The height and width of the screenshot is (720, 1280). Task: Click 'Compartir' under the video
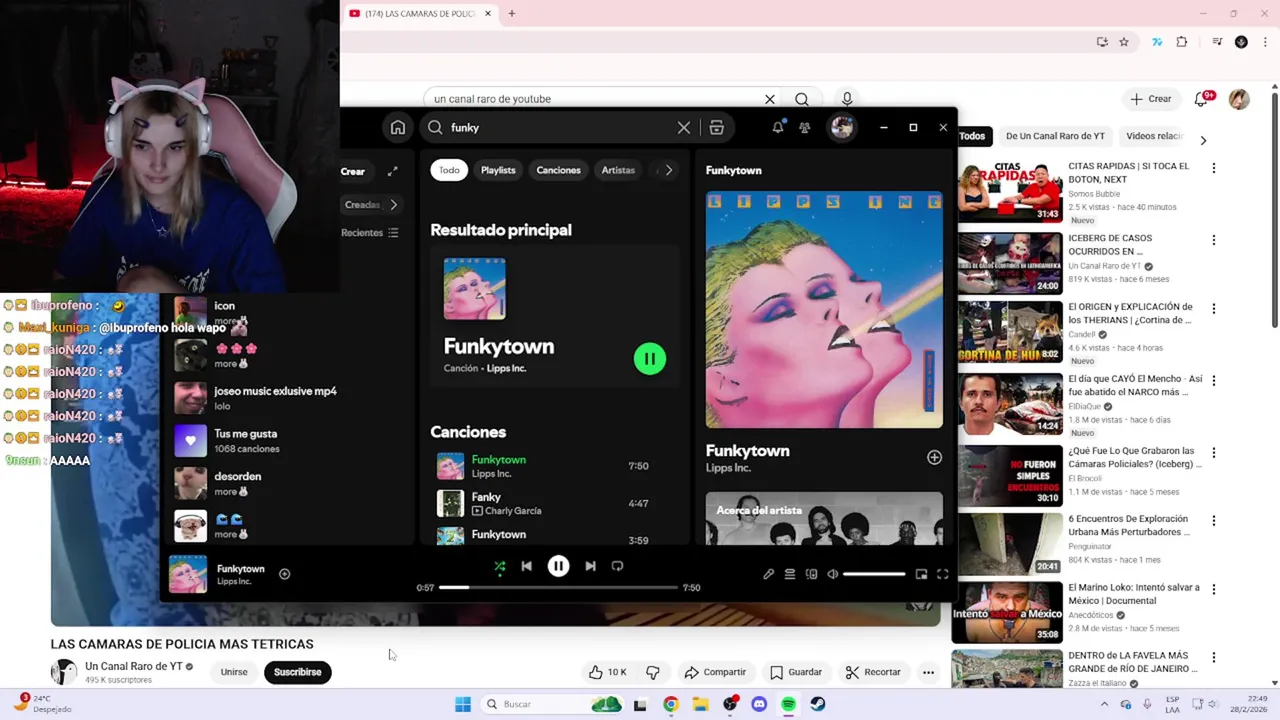tap(715, 672)
